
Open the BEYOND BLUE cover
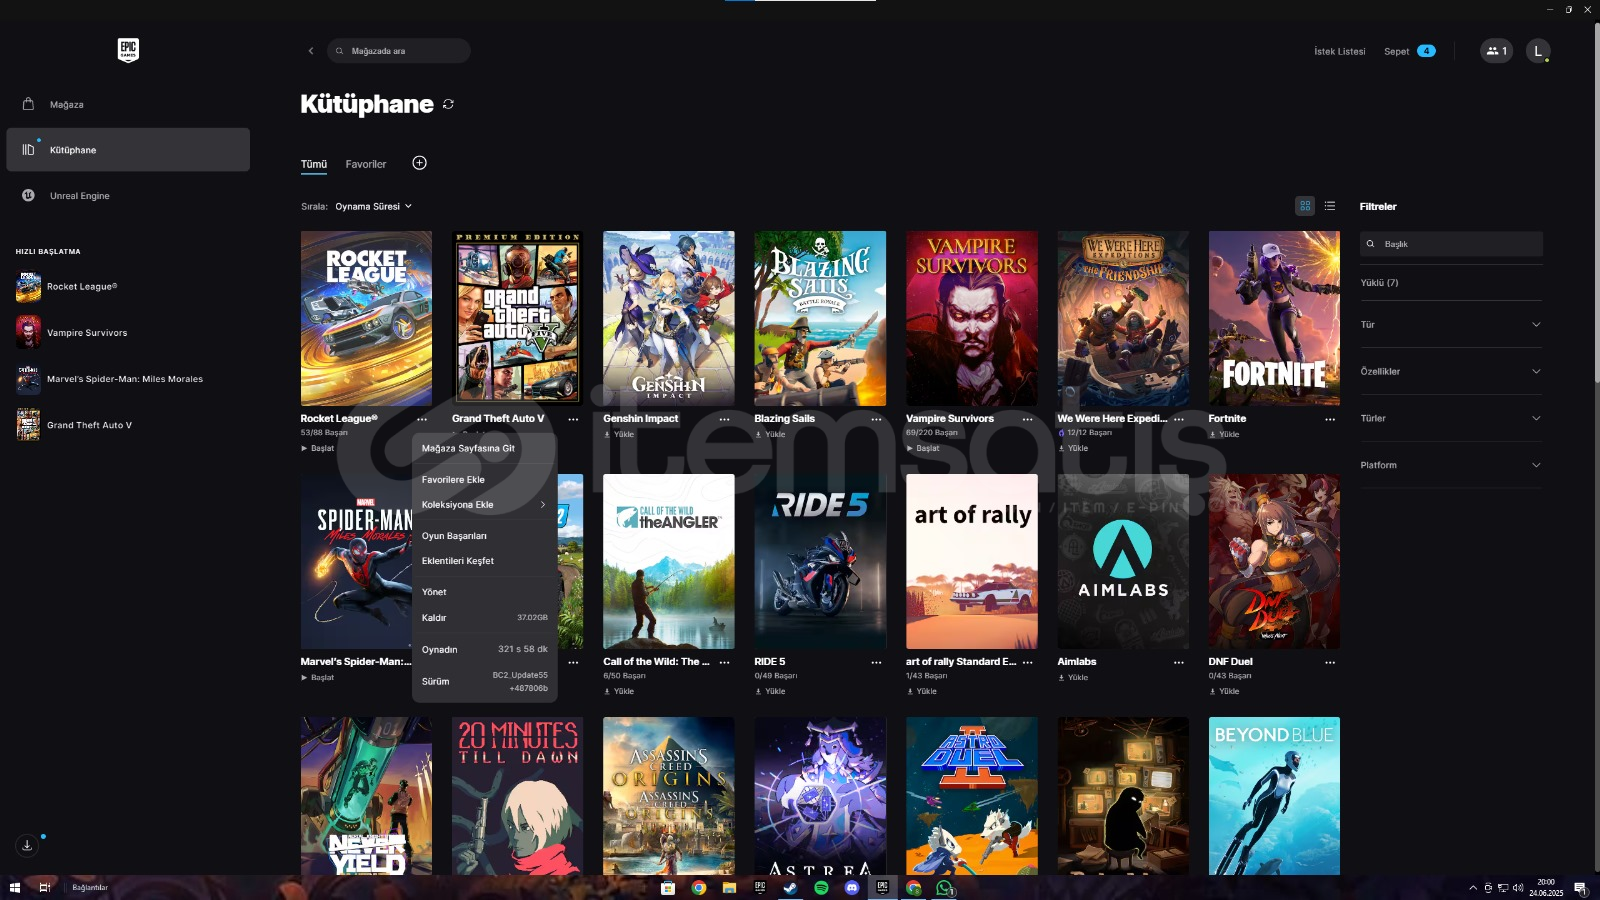(x=1274, y=796)
